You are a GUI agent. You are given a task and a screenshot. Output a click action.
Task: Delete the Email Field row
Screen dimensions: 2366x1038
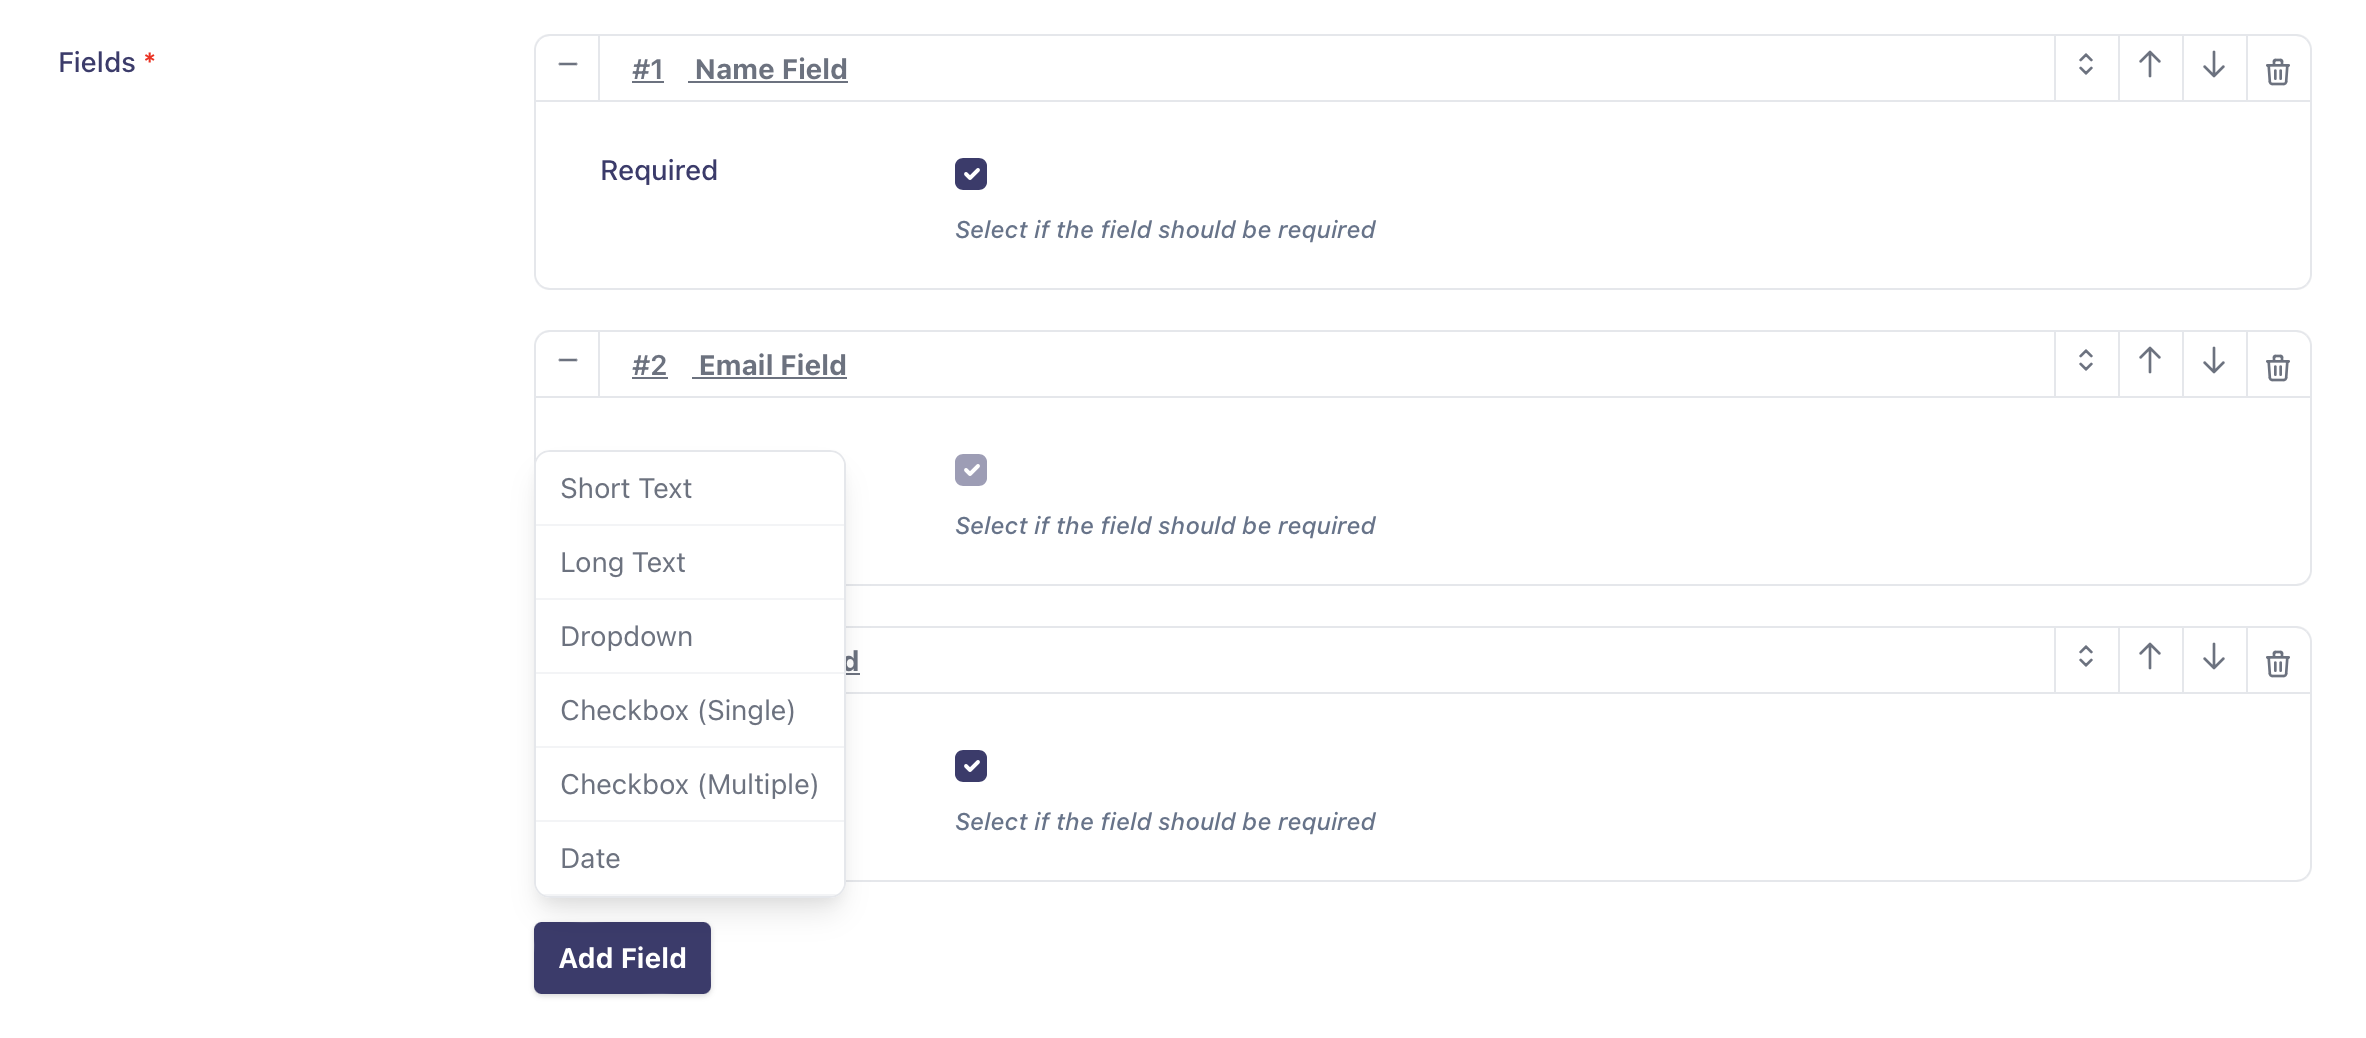pos(2278,365)
